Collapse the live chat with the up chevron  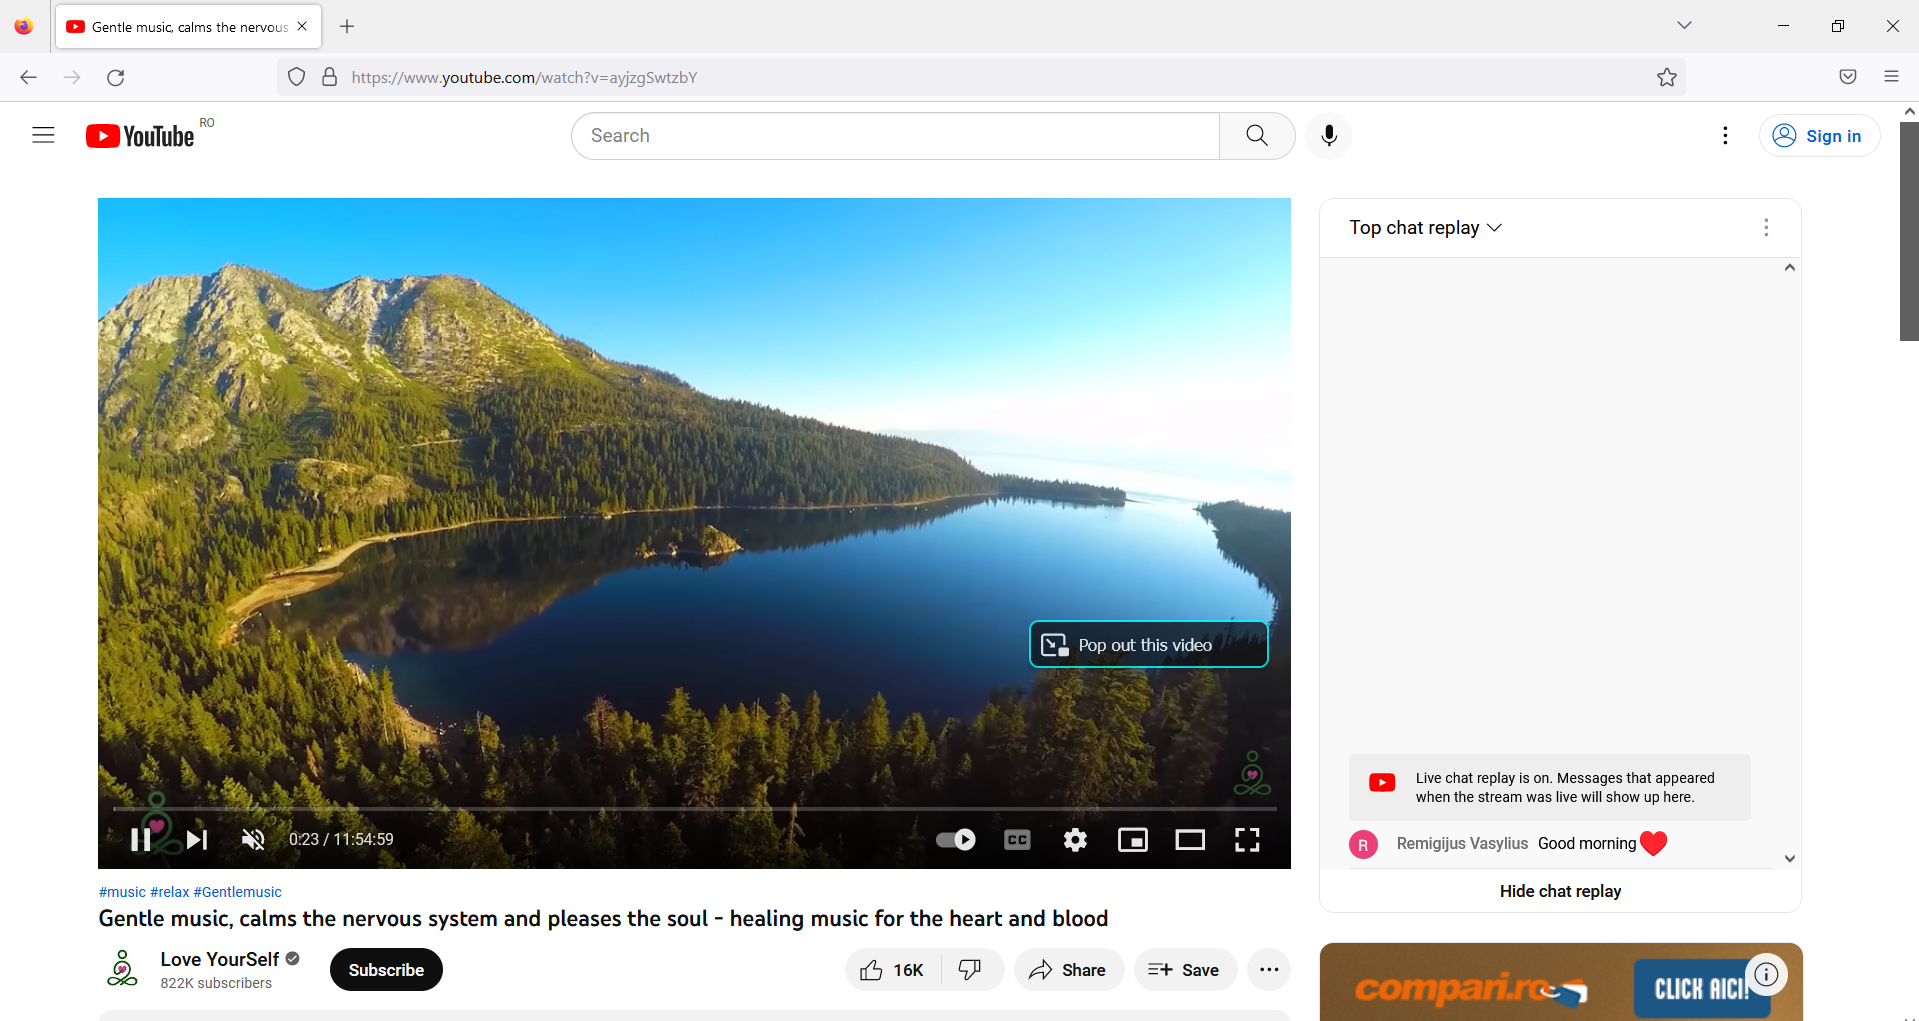tap(1790, 267)
